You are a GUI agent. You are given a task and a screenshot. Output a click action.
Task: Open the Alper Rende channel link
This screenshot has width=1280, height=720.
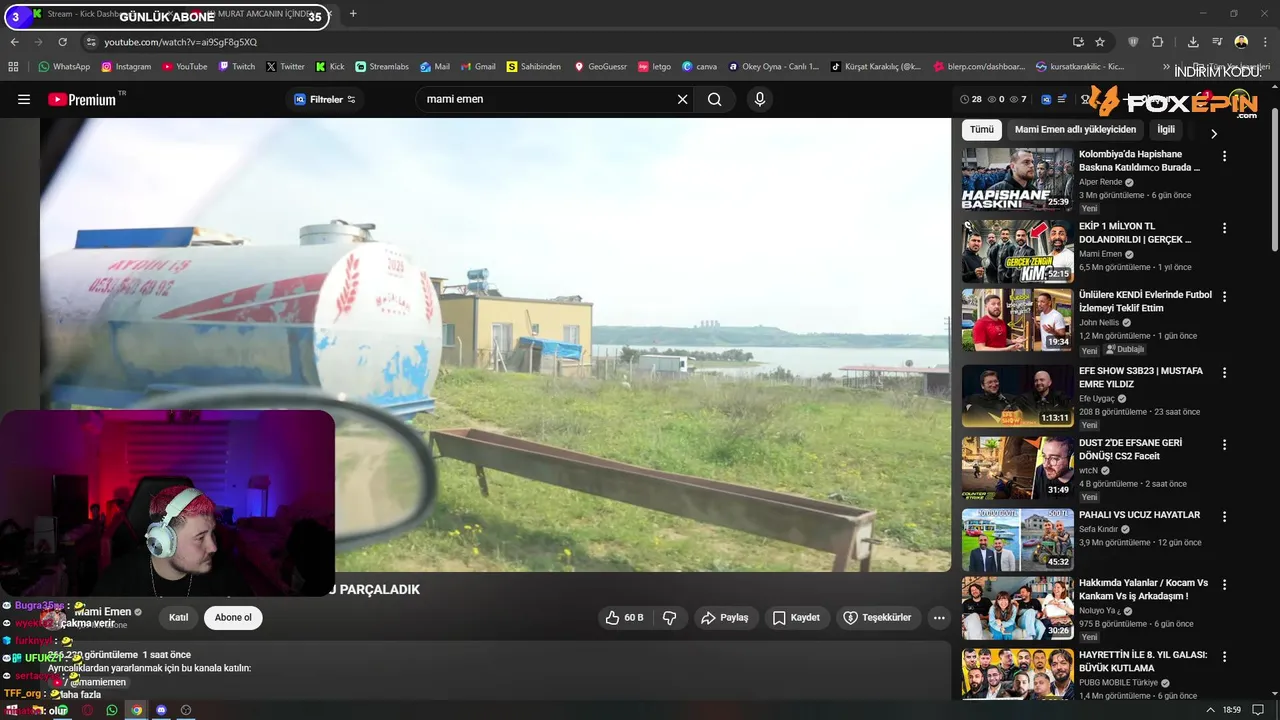click(x=1100, y=182)
